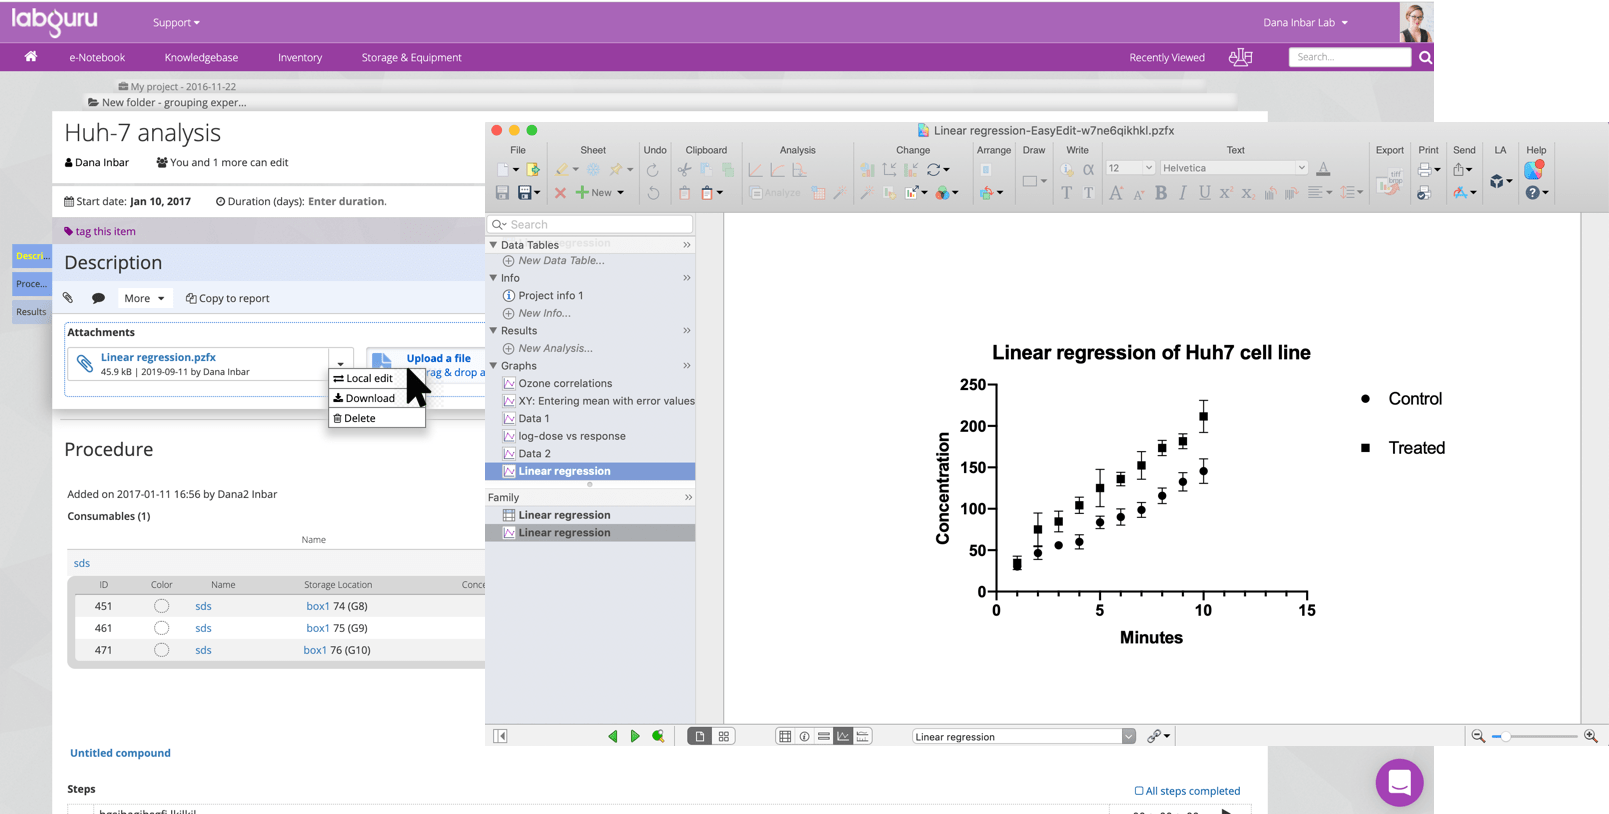Viewport: 1609px width, 814px height.
Task: Toggle the data table sheet view button
Action: (785, 737)
